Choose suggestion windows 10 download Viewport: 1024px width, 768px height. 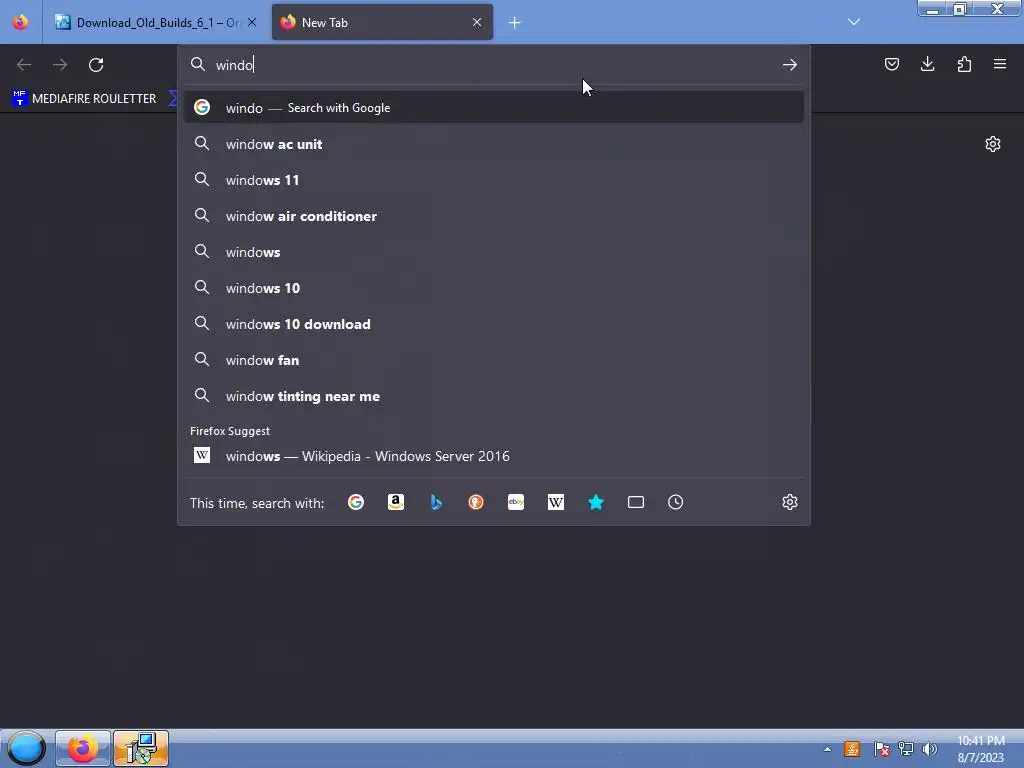pos(494,324)
